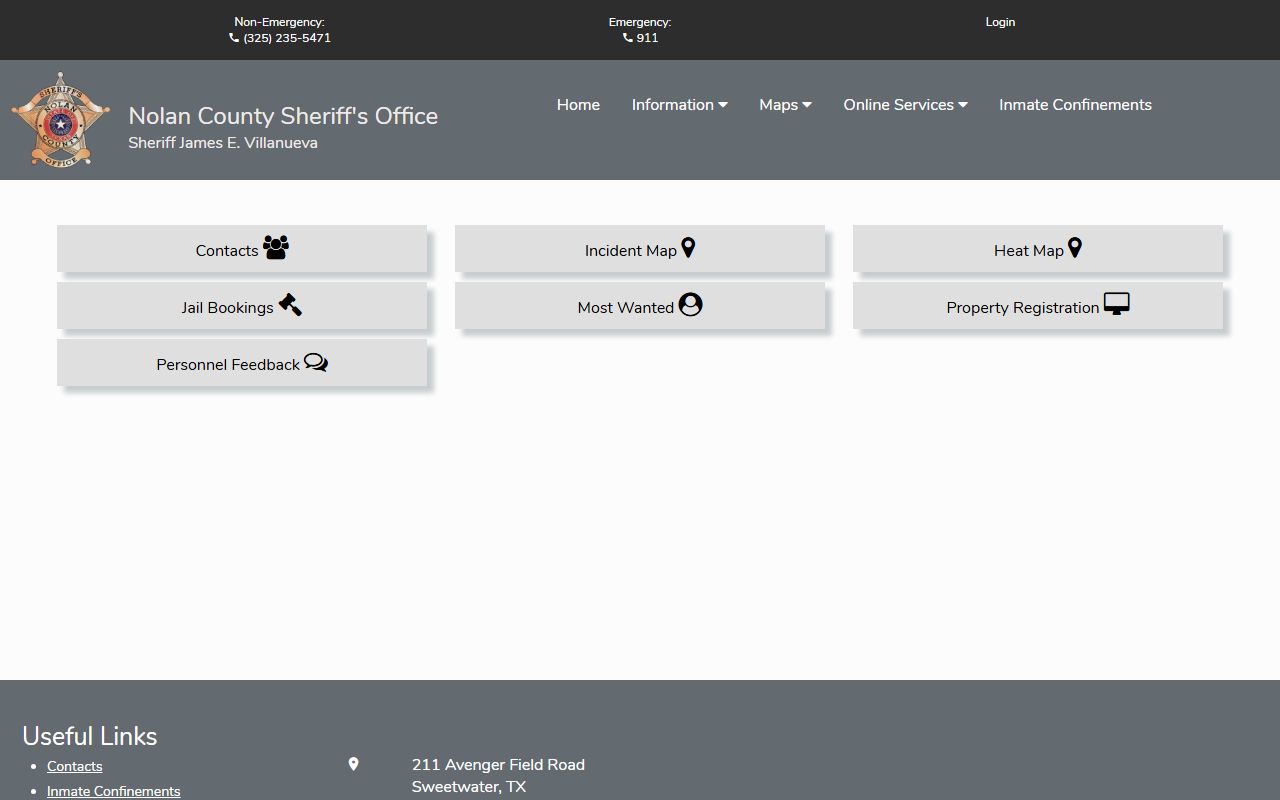This screenshot has width=1280, height=800.
Task: Open Inmate Confinements in the navigation bar
Action: point(1075,105)
